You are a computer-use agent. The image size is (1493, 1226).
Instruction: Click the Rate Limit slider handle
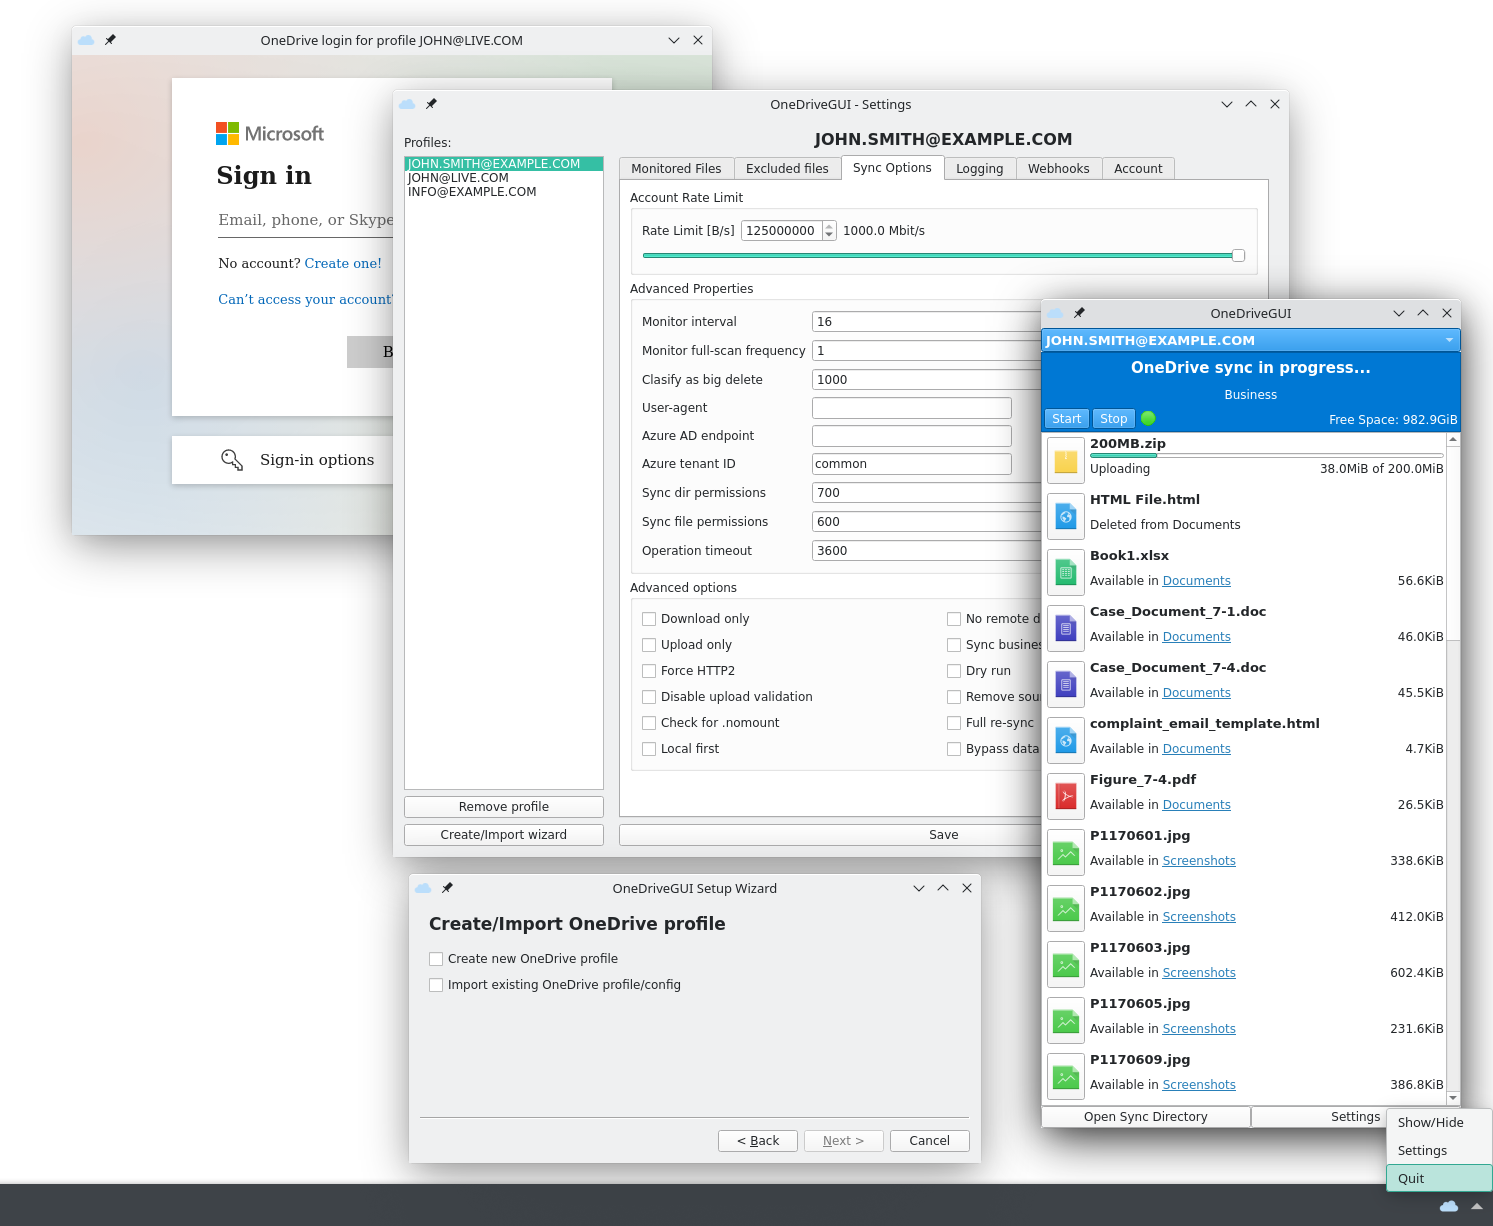(x=1238, y=255)
